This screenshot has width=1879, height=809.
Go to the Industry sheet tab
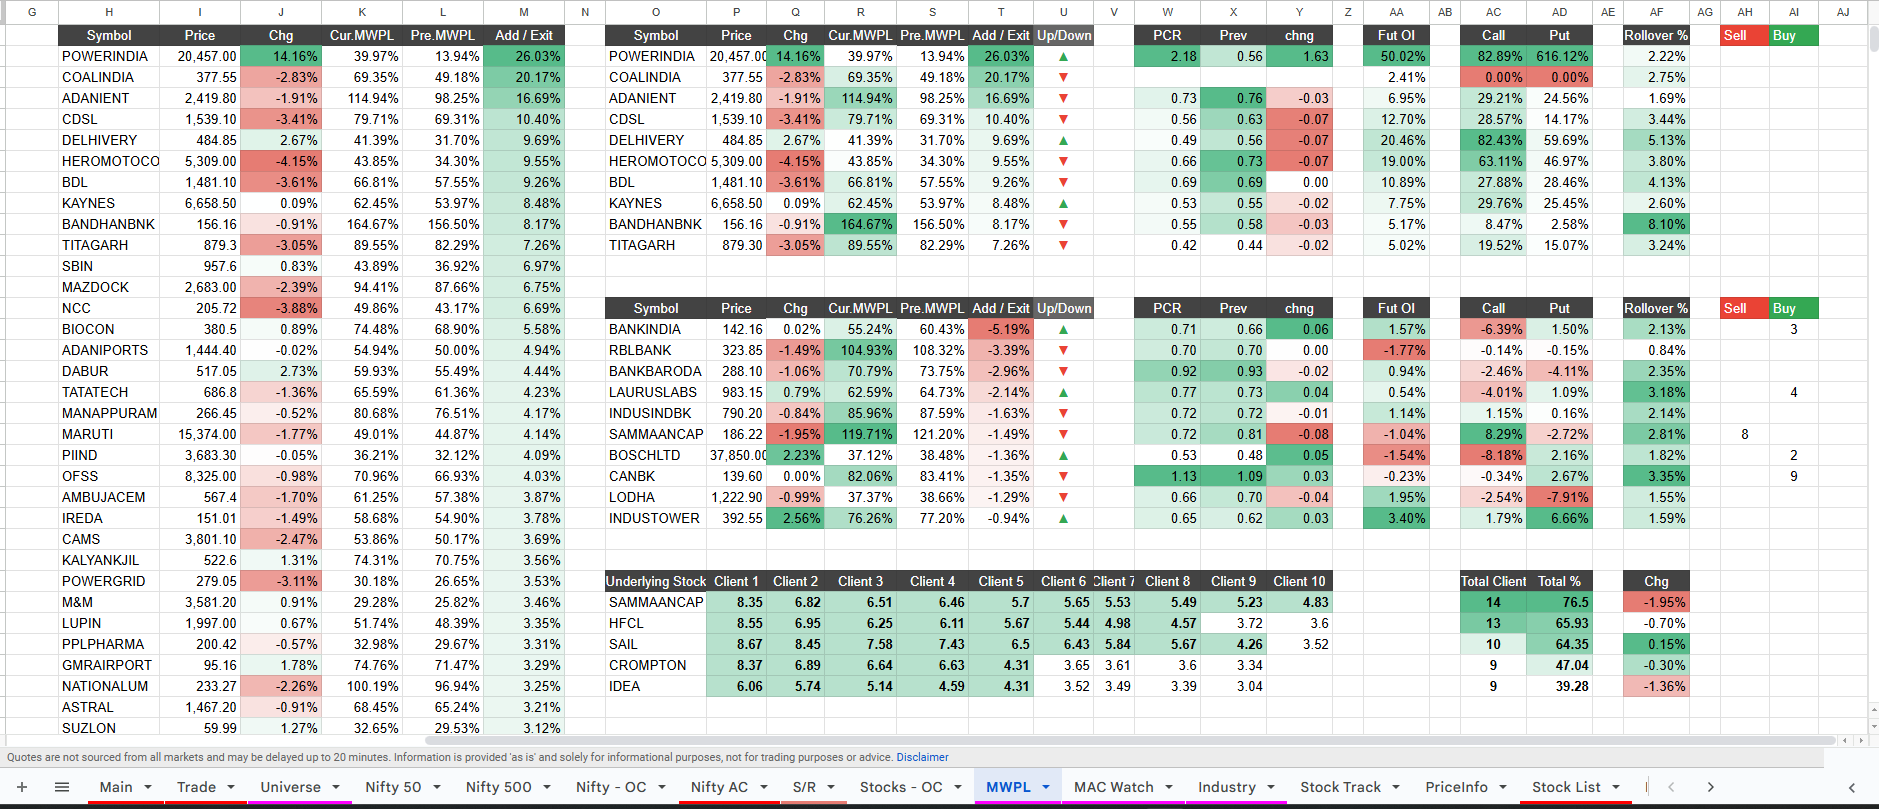click(x=1226, y=787)
